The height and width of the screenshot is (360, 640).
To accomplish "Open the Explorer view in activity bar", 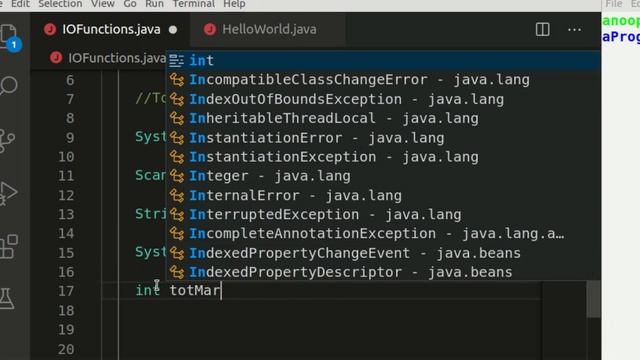I will click(x=8, y=37).
